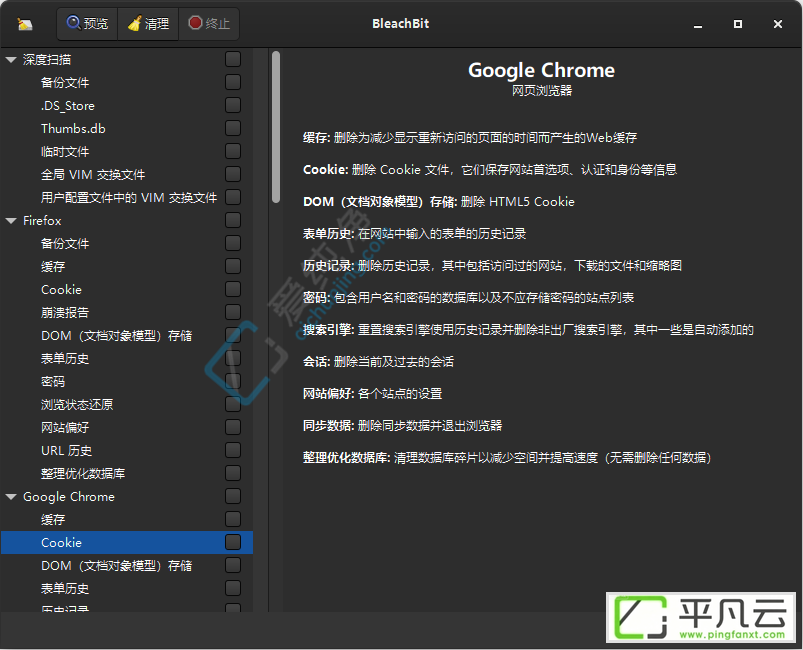Click the 搜索引擎 description line
The image size is (803, 650).
(x=528, y=330)
